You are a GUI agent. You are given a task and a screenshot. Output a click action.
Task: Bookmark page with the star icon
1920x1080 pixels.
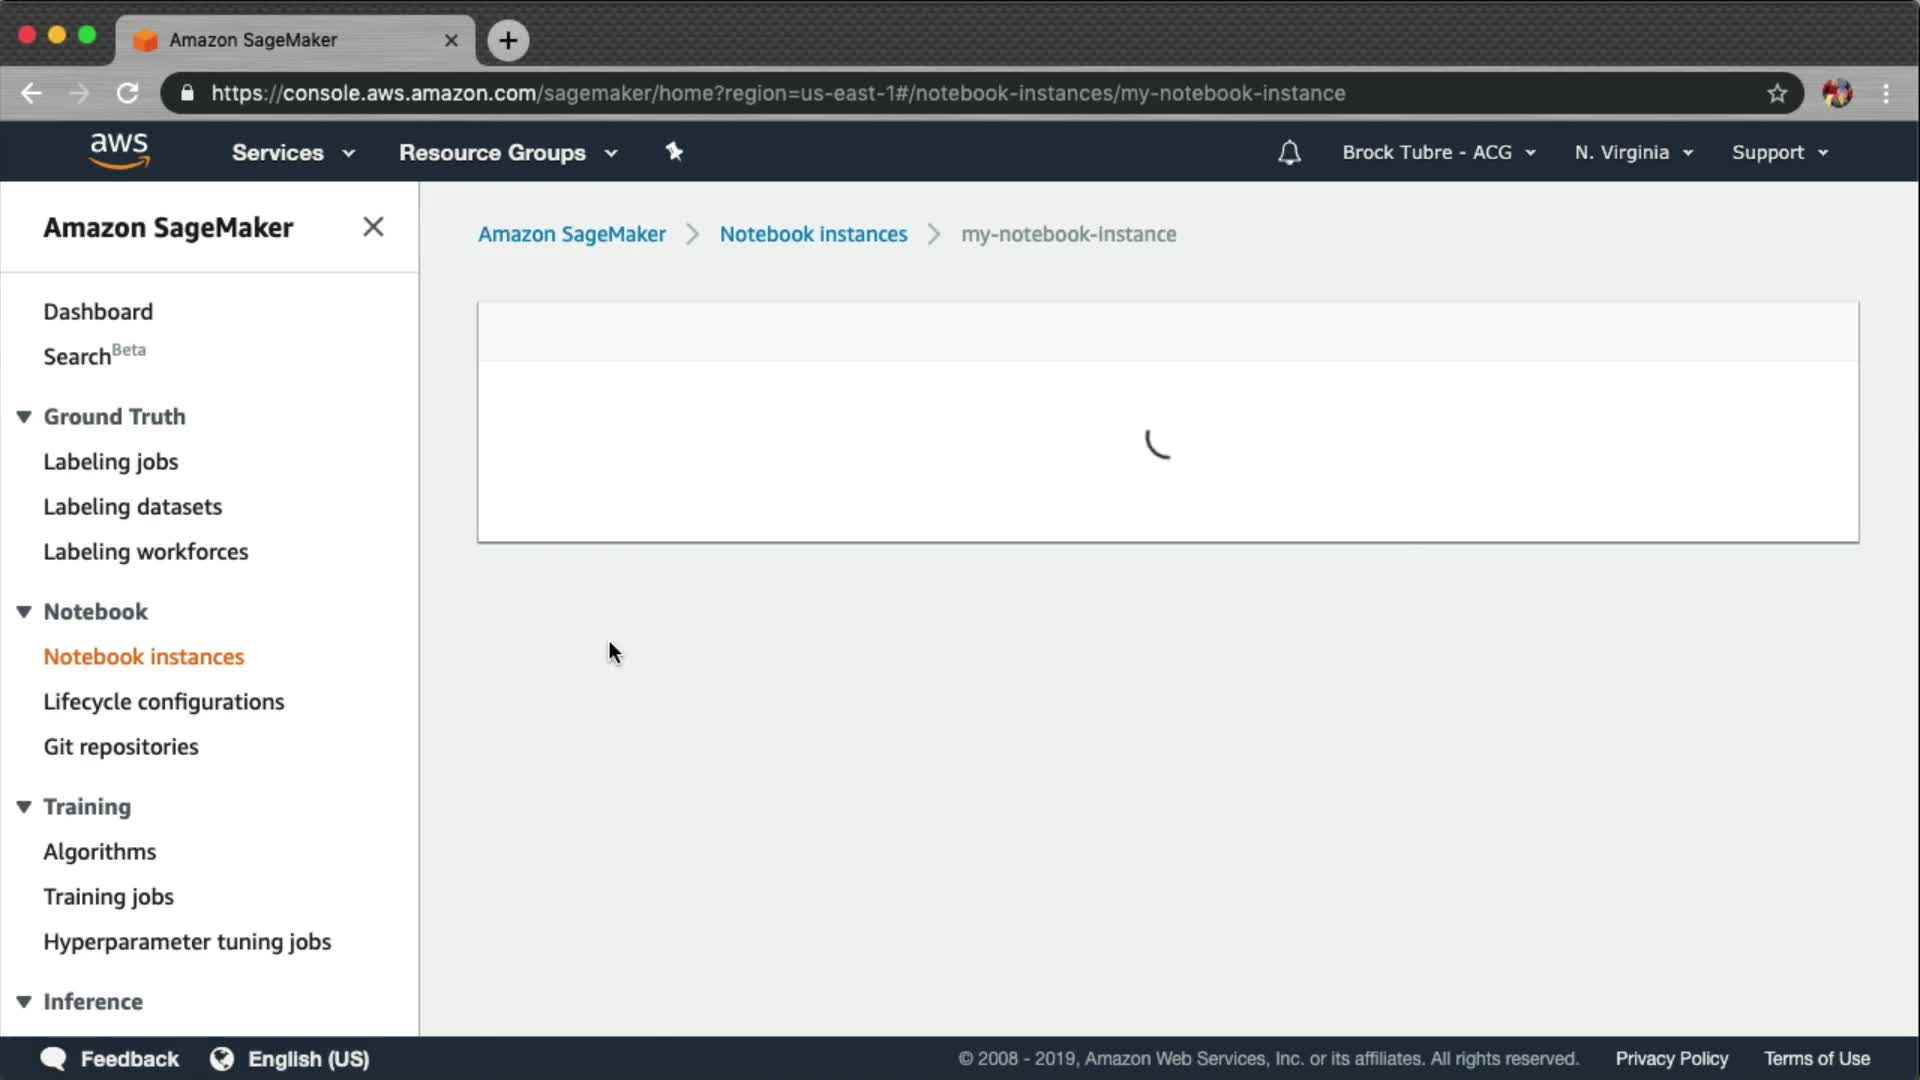(x=1777, y=93)
